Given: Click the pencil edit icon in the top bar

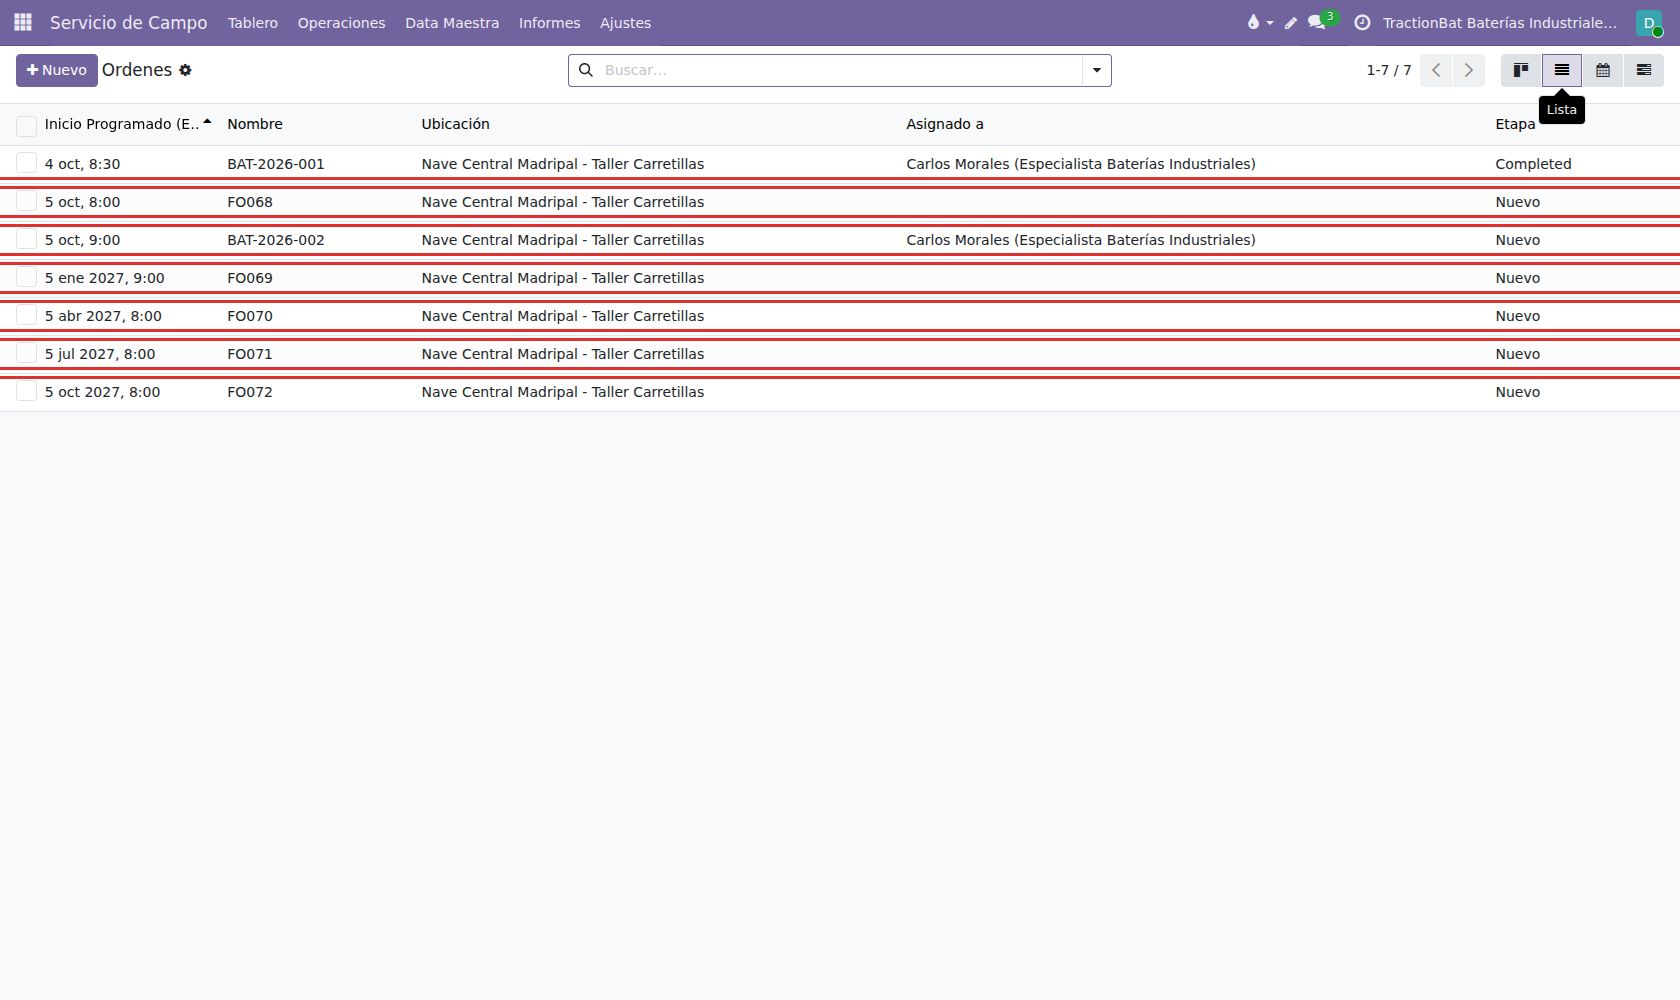Looking at the screenshot, I should click(x=1291, y=23).
